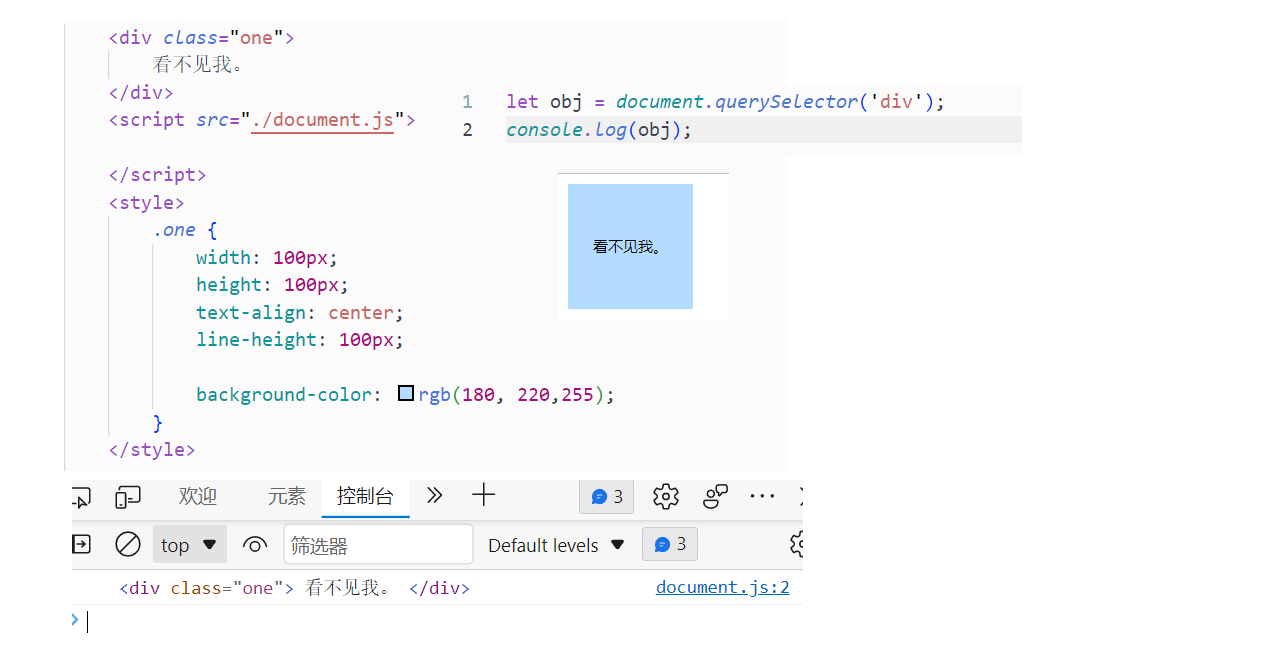Screen dimensions: 1286x649
Task: Click the querySelector code line
Action: (x=725, y=102)
